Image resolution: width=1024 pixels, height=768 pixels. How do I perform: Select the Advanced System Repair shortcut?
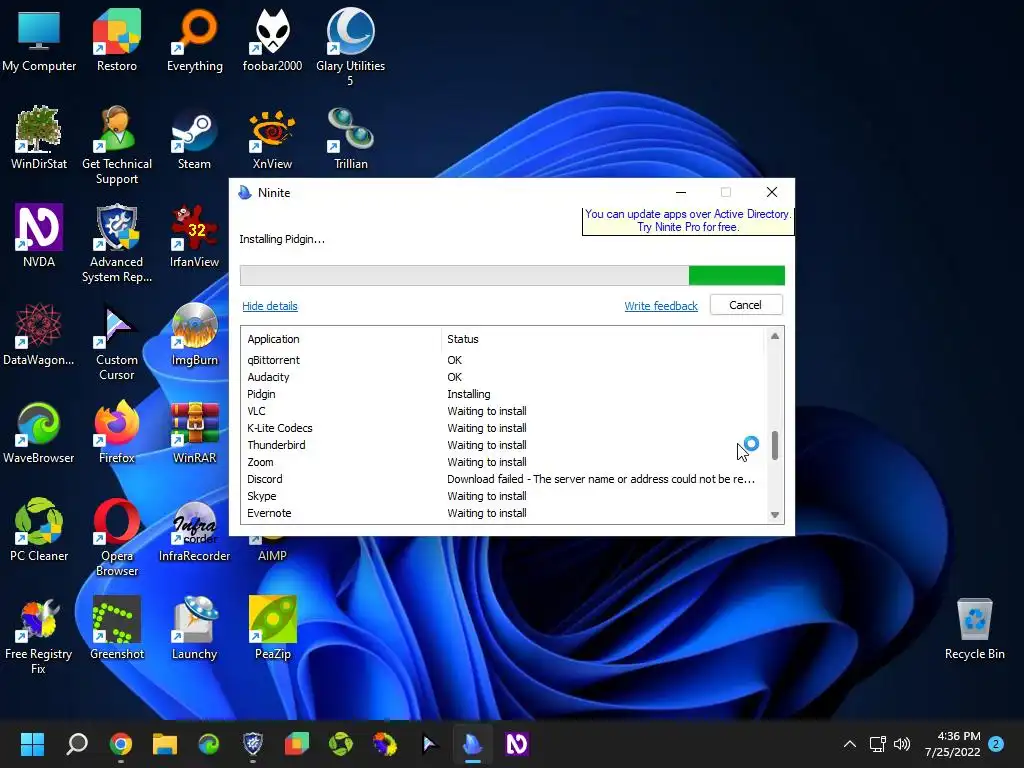pos(117,243)
